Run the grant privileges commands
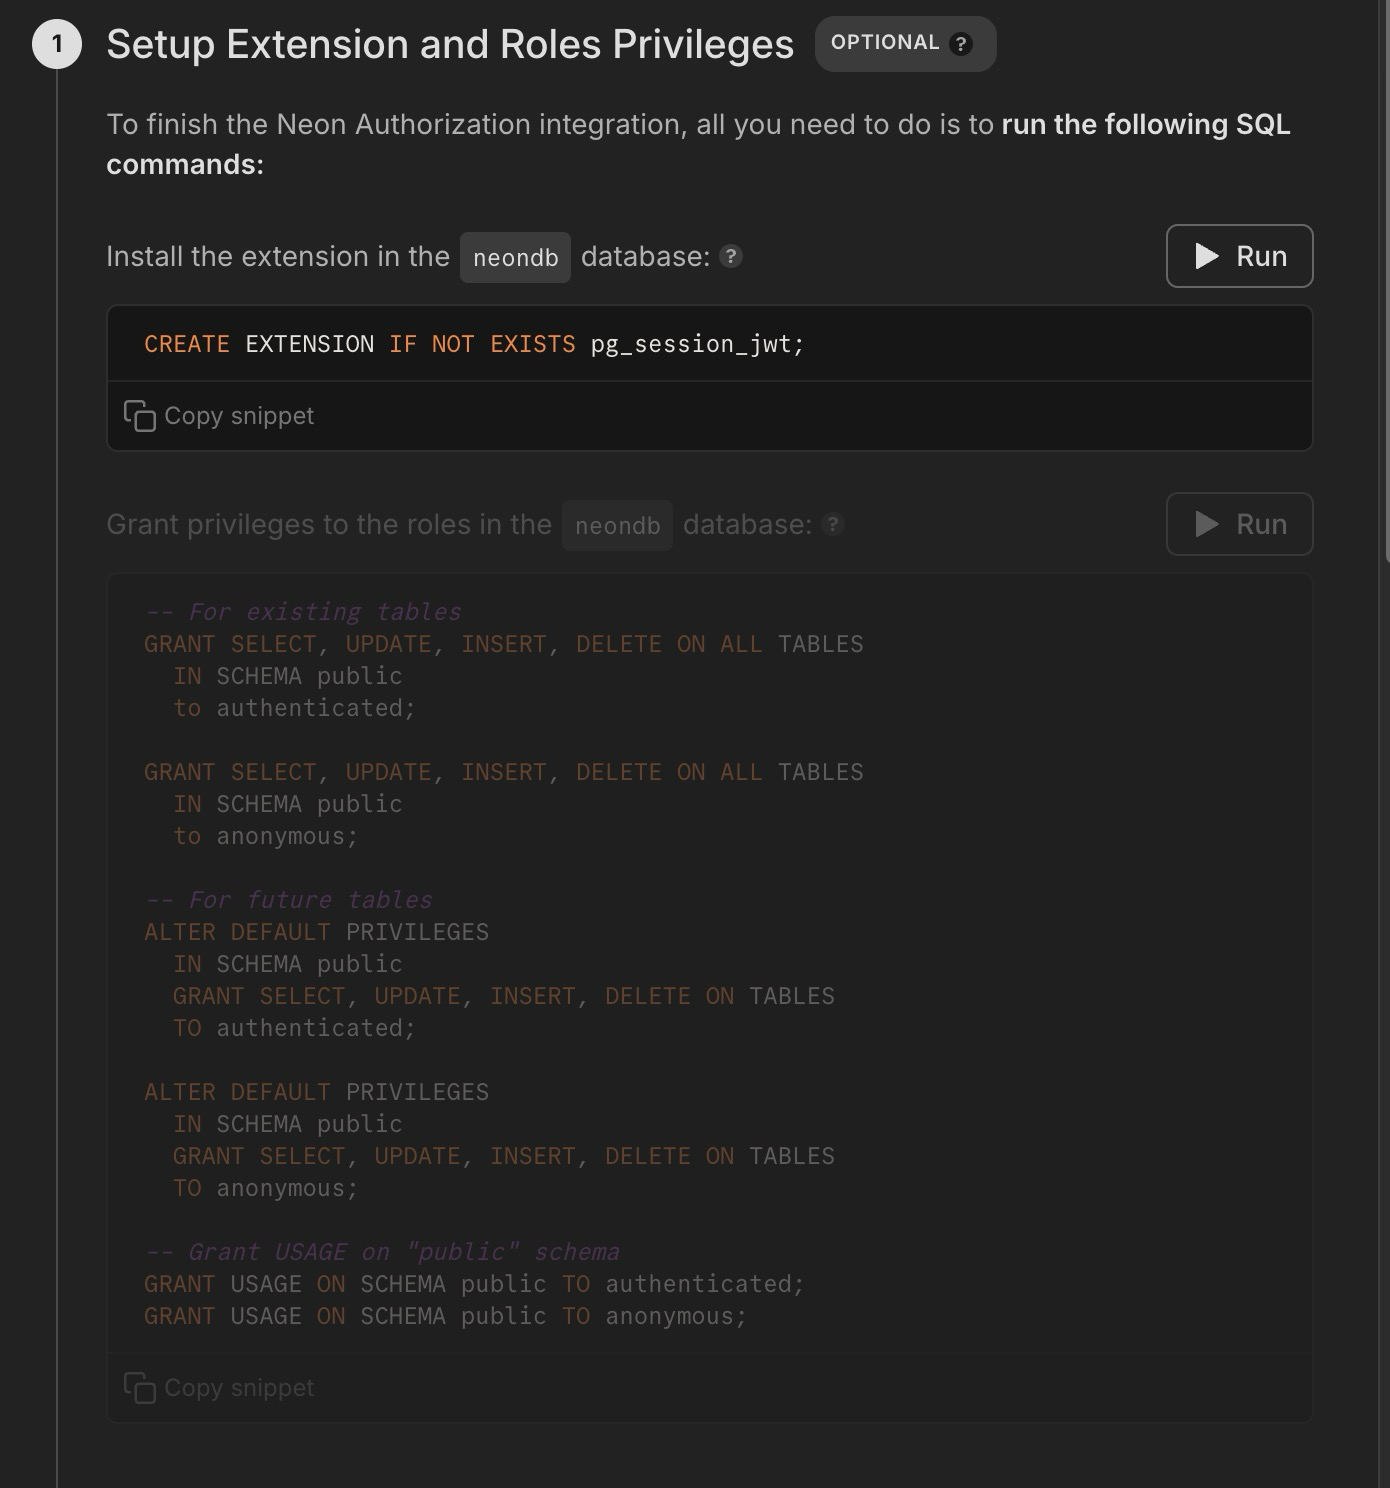1390x1488 pixels. click(1239, 525)
